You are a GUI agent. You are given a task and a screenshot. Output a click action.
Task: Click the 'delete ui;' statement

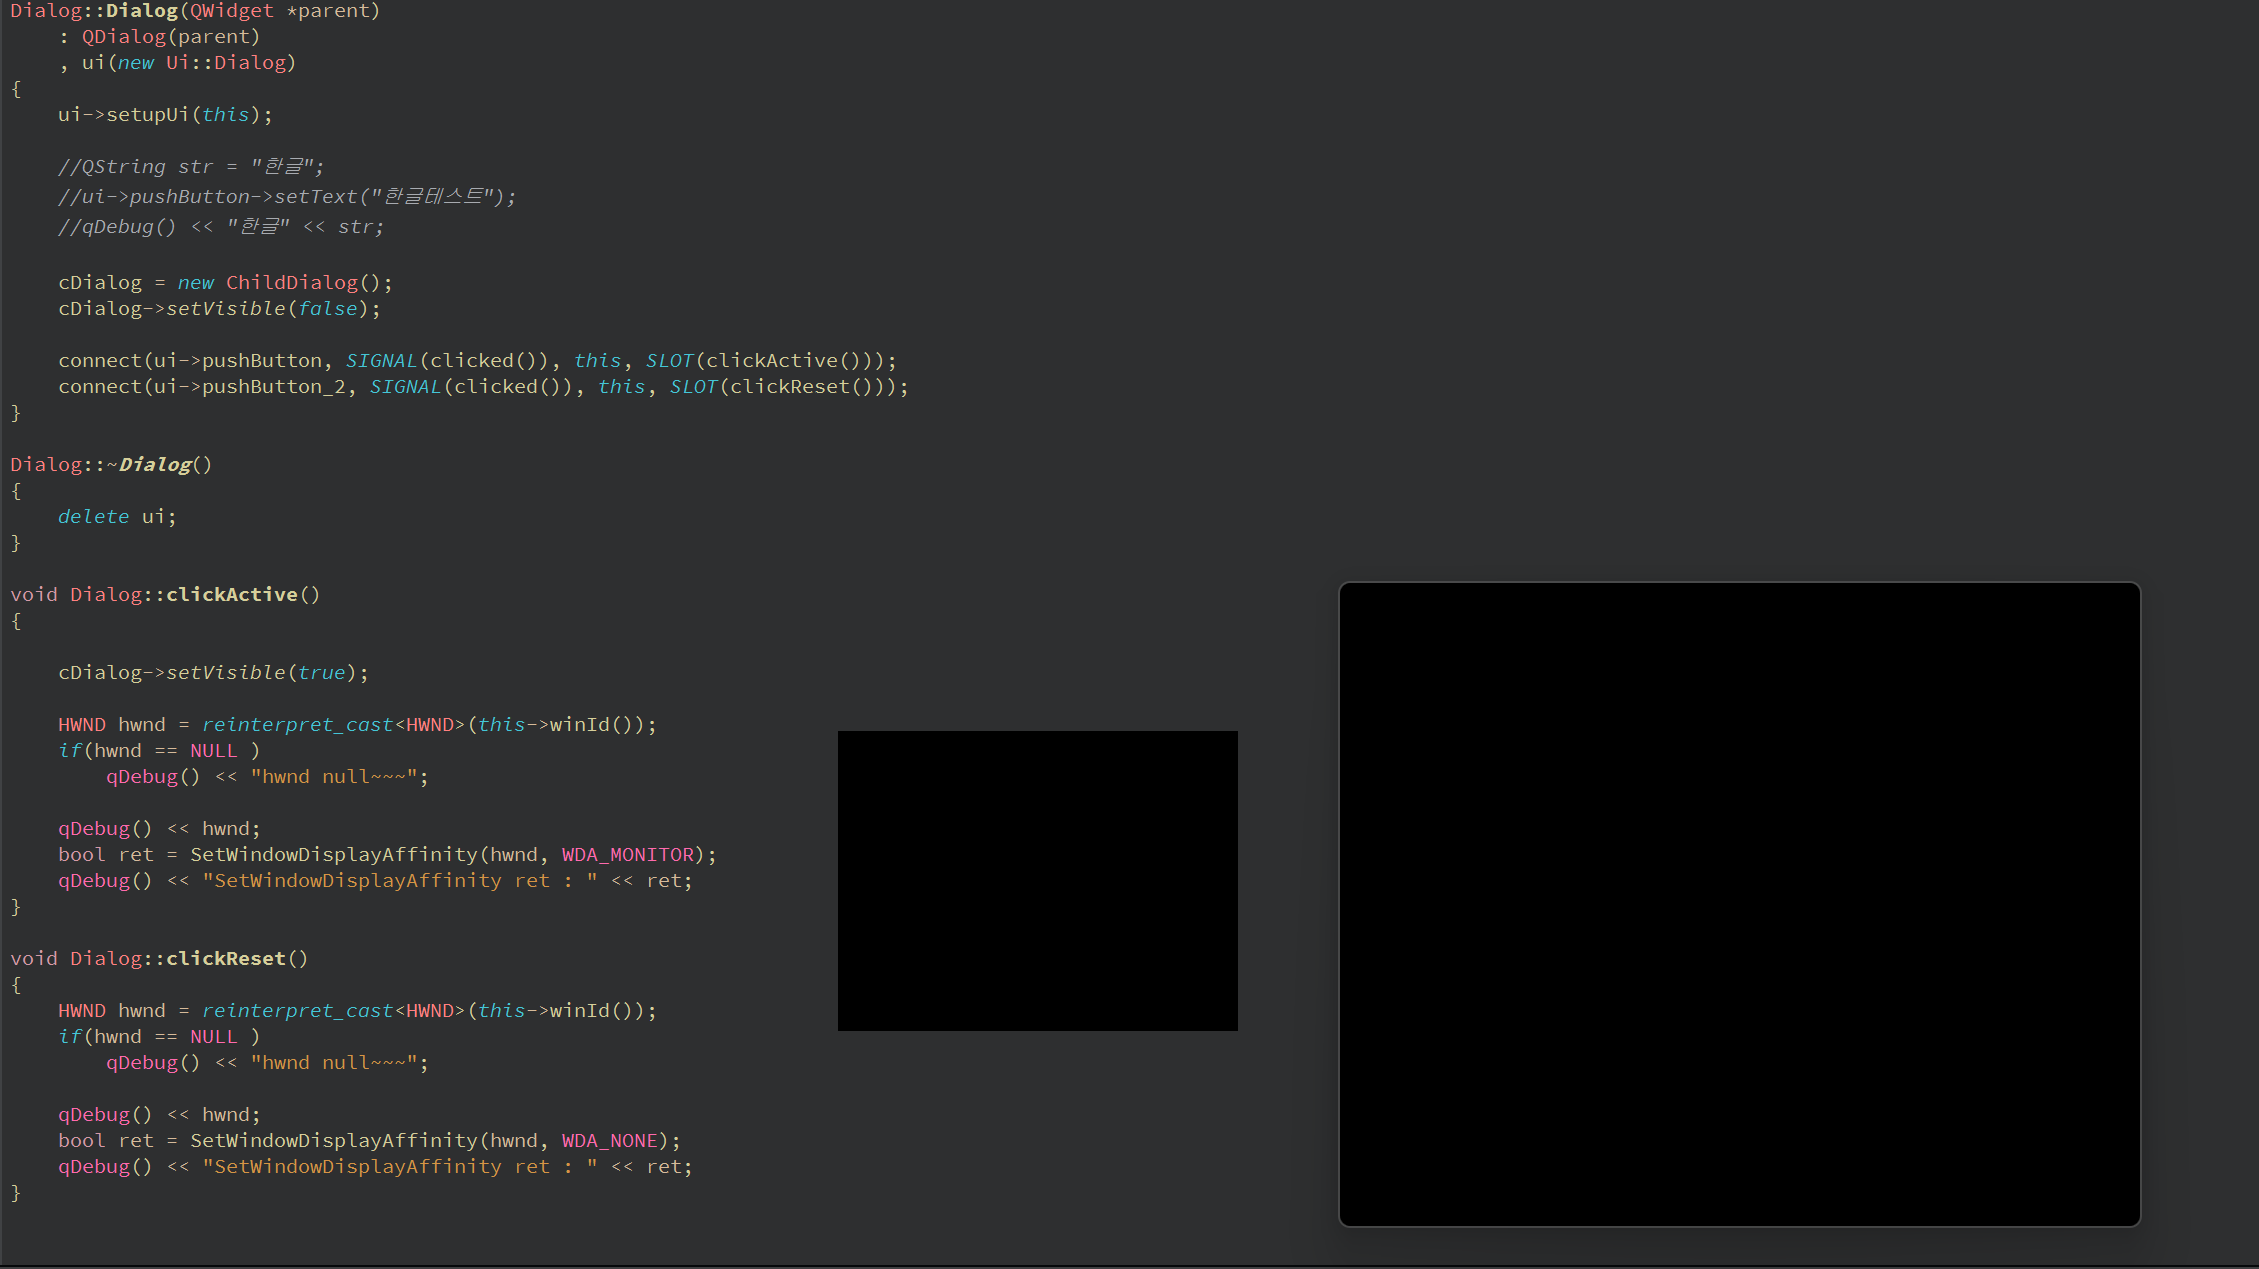[116, 517]
